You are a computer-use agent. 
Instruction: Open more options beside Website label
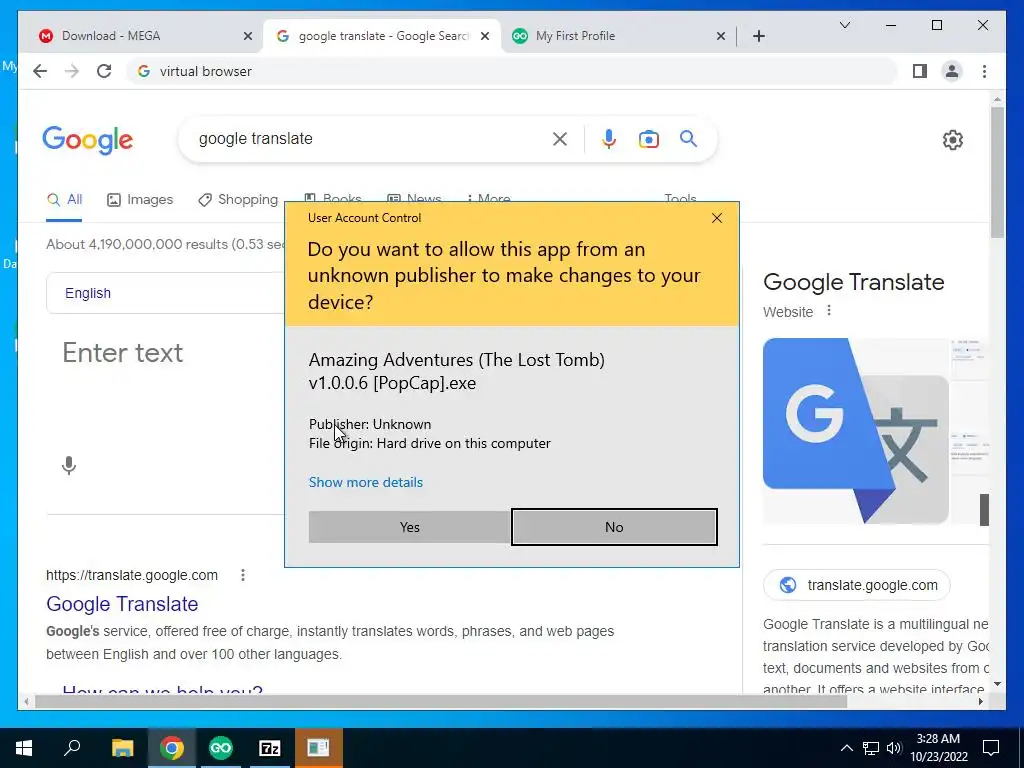[829, 311]
